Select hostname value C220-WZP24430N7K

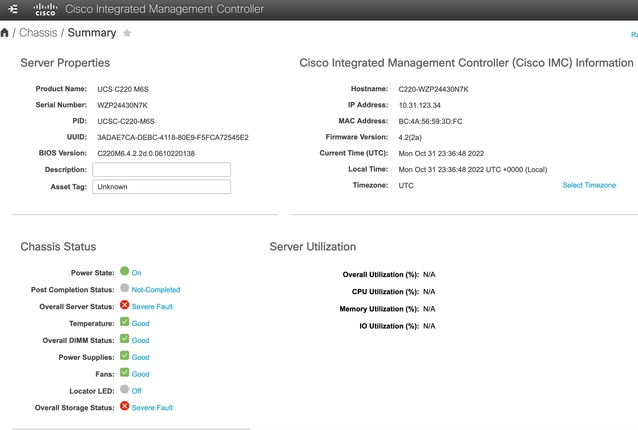[433, 89]
